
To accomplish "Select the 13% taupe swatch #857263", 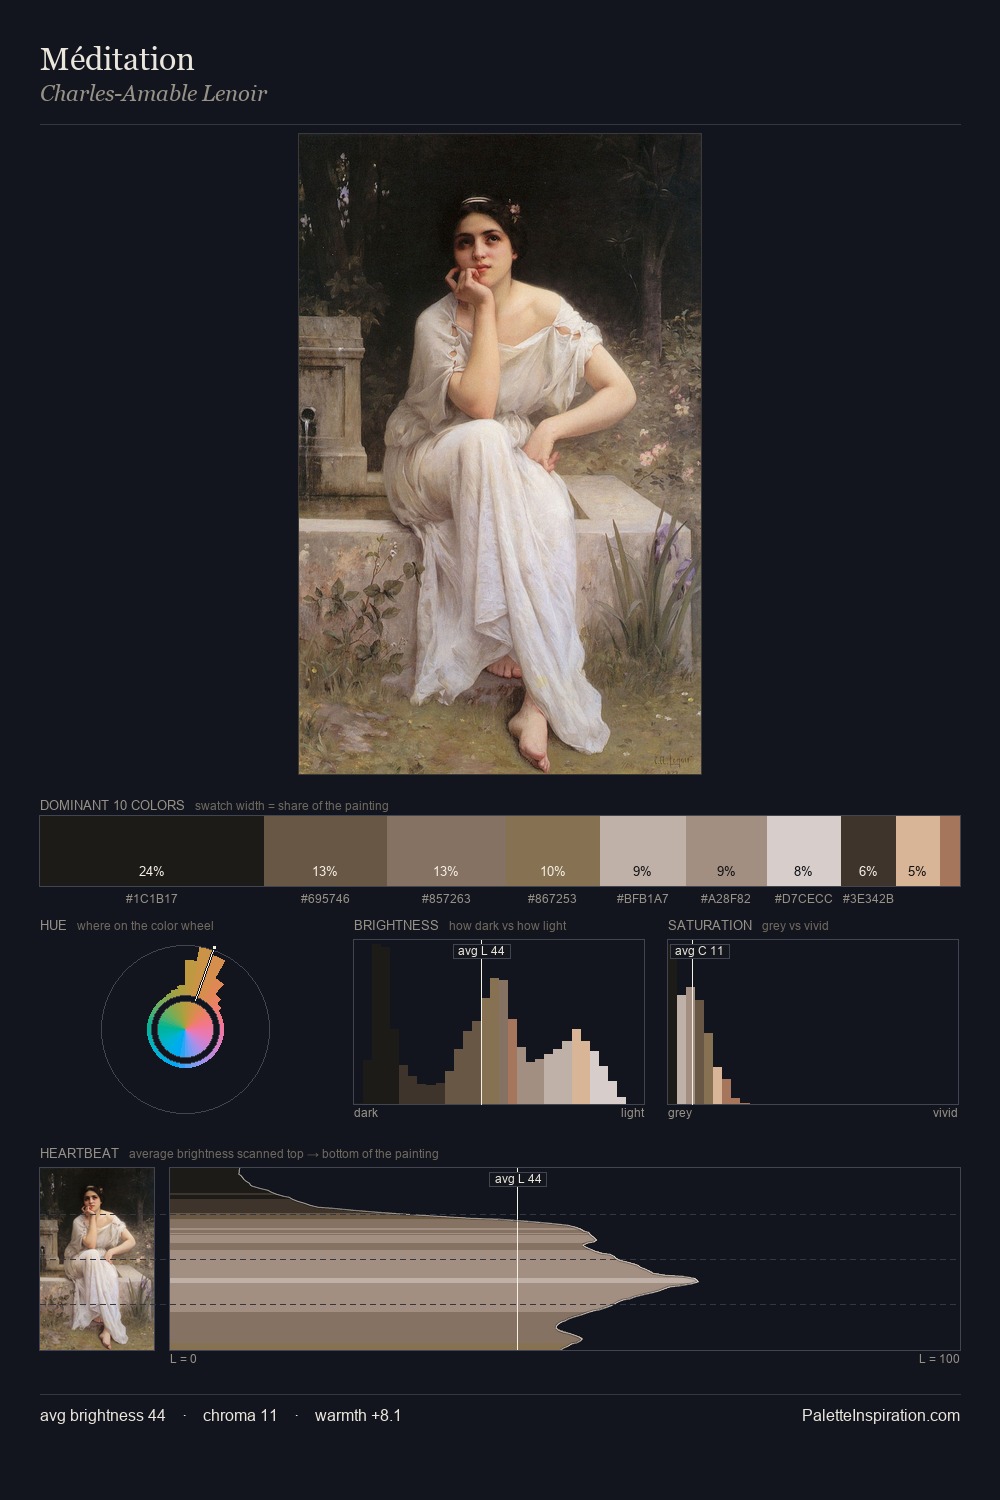I will coord(446,851).
